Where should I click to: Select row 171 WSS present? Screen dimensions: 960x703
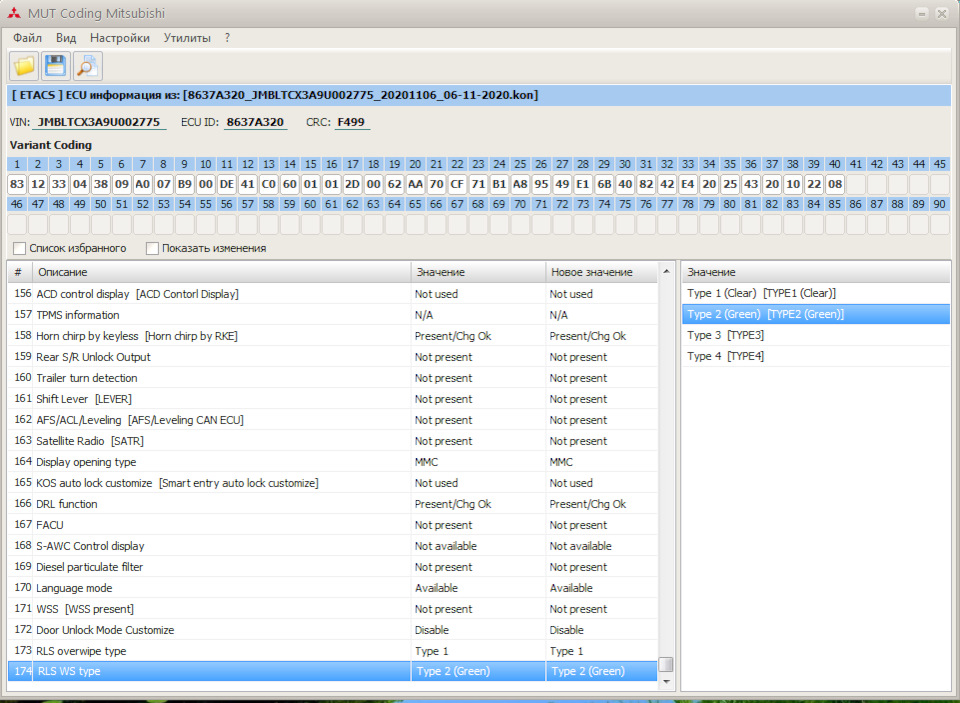click(x=332, y=609)
